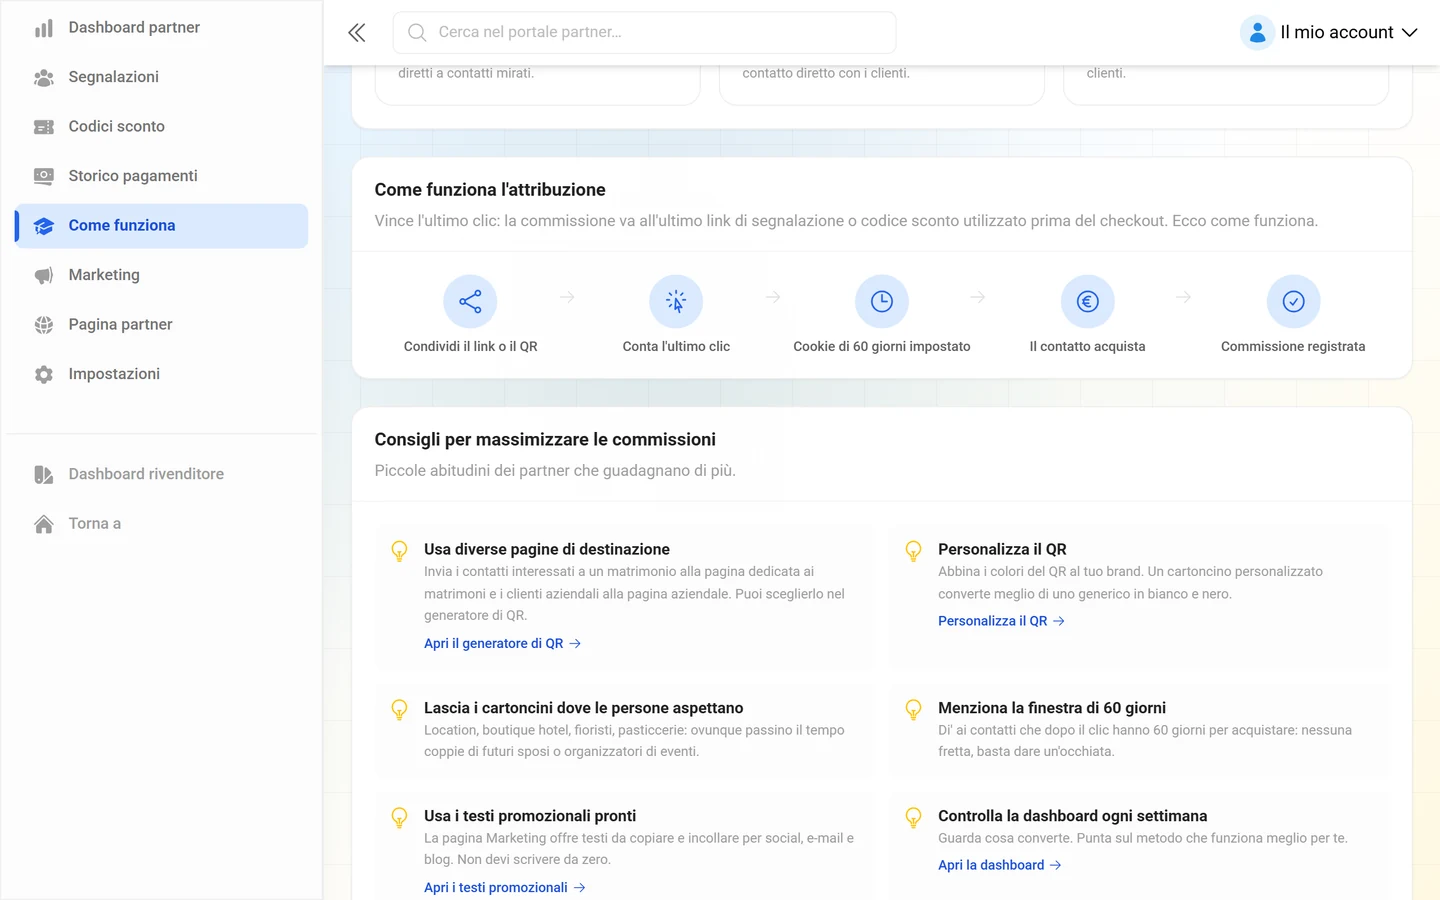Click the Controlla la dashboard ogni settimana title
Screen dimensions: 1440x900
[1073, 816]
